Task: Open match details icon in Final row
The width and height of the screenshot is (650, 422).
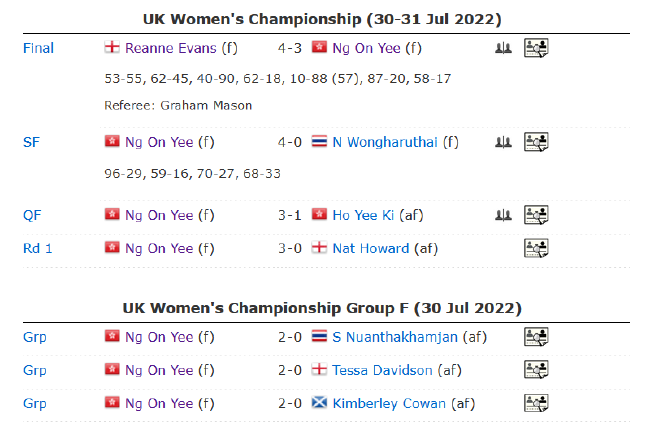Action: [x=536, y=48]
